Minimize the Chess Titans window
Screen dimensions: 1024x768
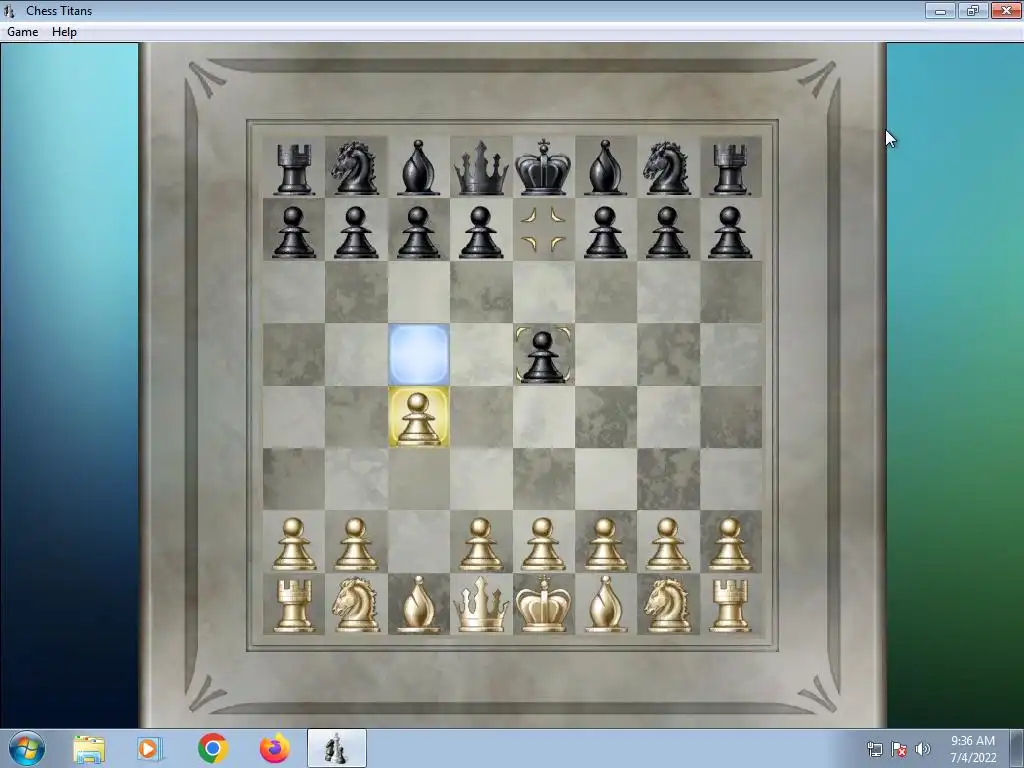pos(940,10)
